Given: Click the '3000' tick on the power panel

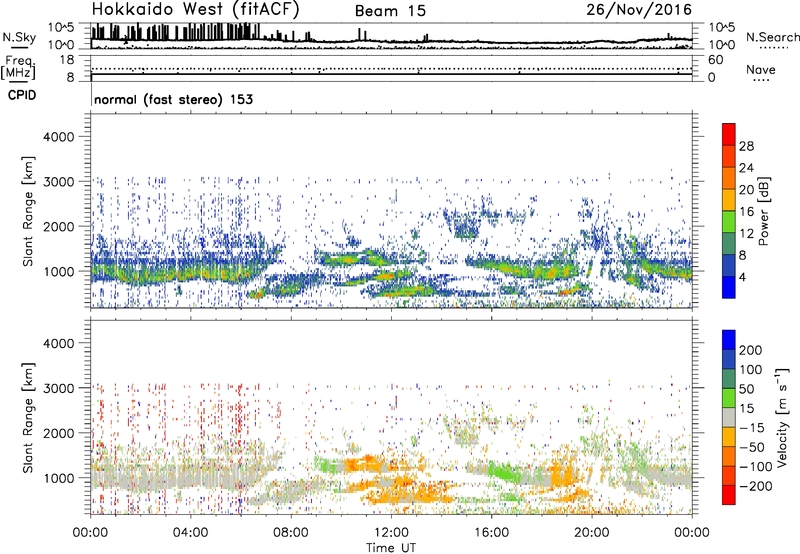Looking at the screenshot, I should pyautogui.click(x=59, y=182).
